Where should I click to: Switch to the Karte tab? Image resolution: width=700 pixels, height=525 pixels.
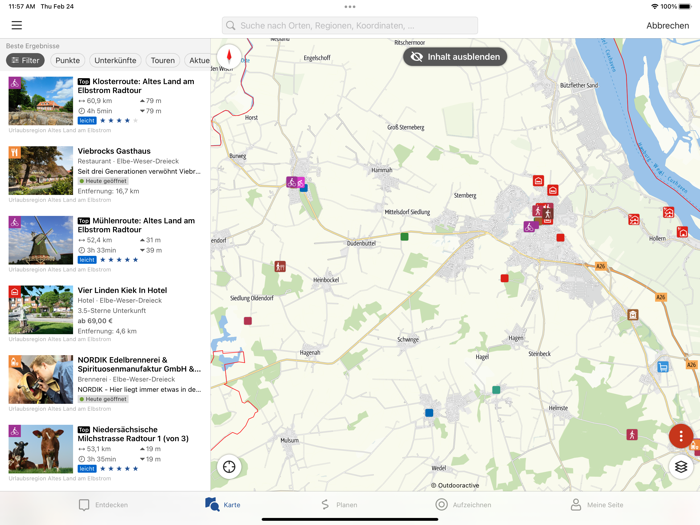(x=223, y=504)
